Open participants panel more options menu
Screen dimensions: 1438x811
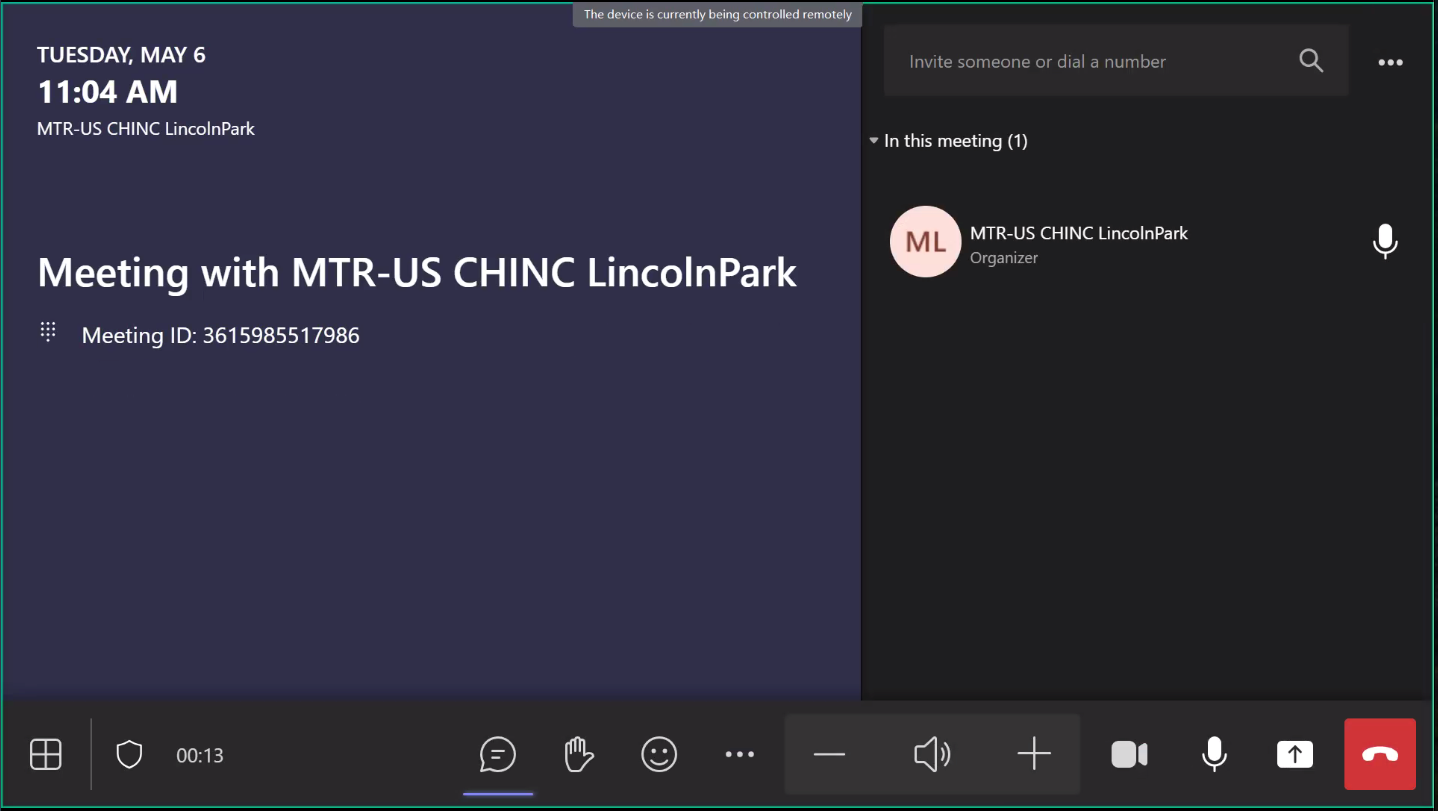point(1390,62)
